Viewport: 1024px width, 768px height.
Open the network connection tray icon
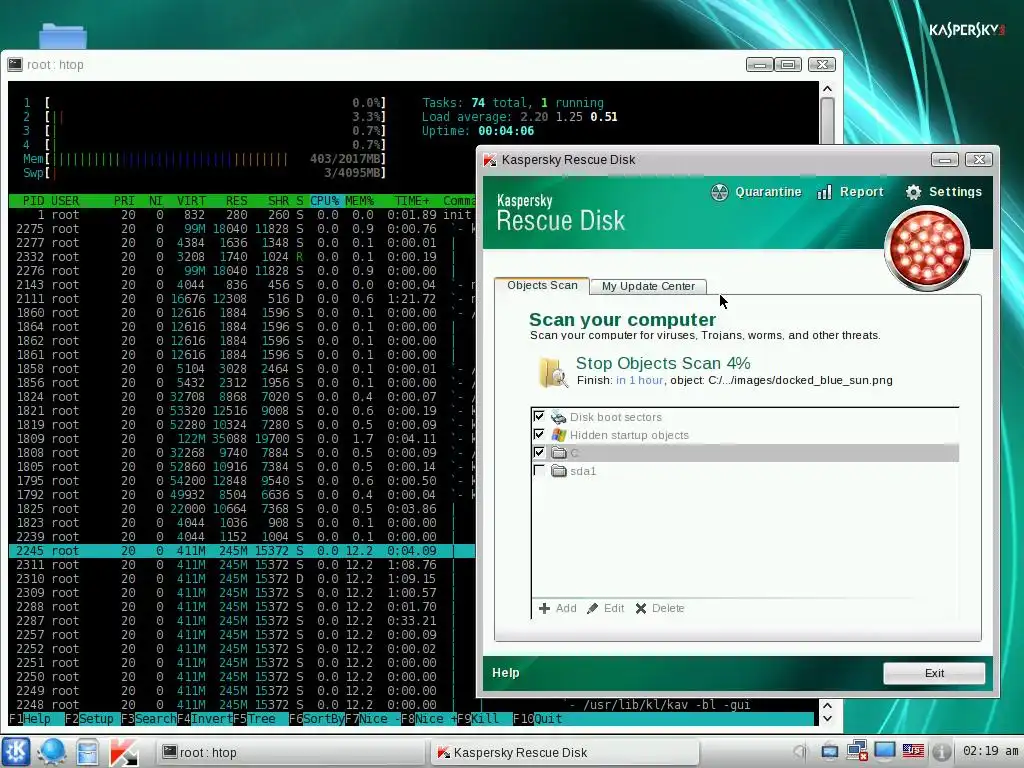pyautogui.click(x=857, y=752)
